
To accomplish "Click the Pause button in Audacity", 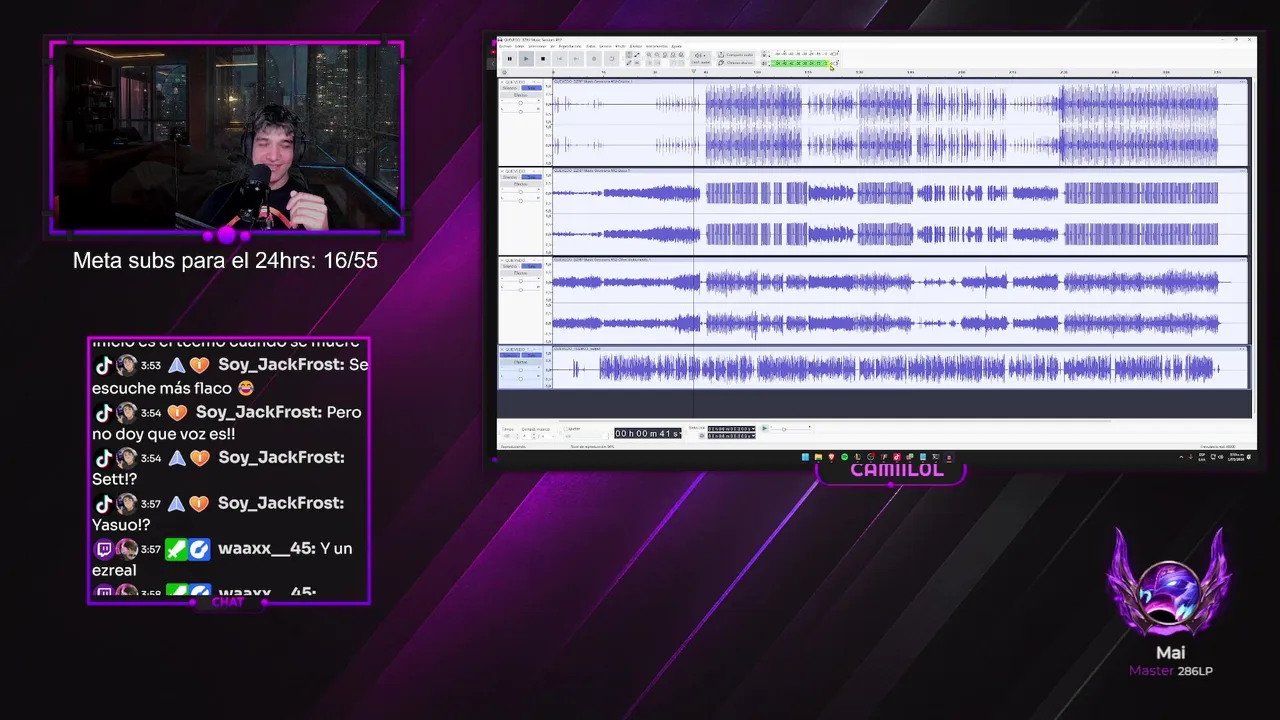I will coord(509,59).
